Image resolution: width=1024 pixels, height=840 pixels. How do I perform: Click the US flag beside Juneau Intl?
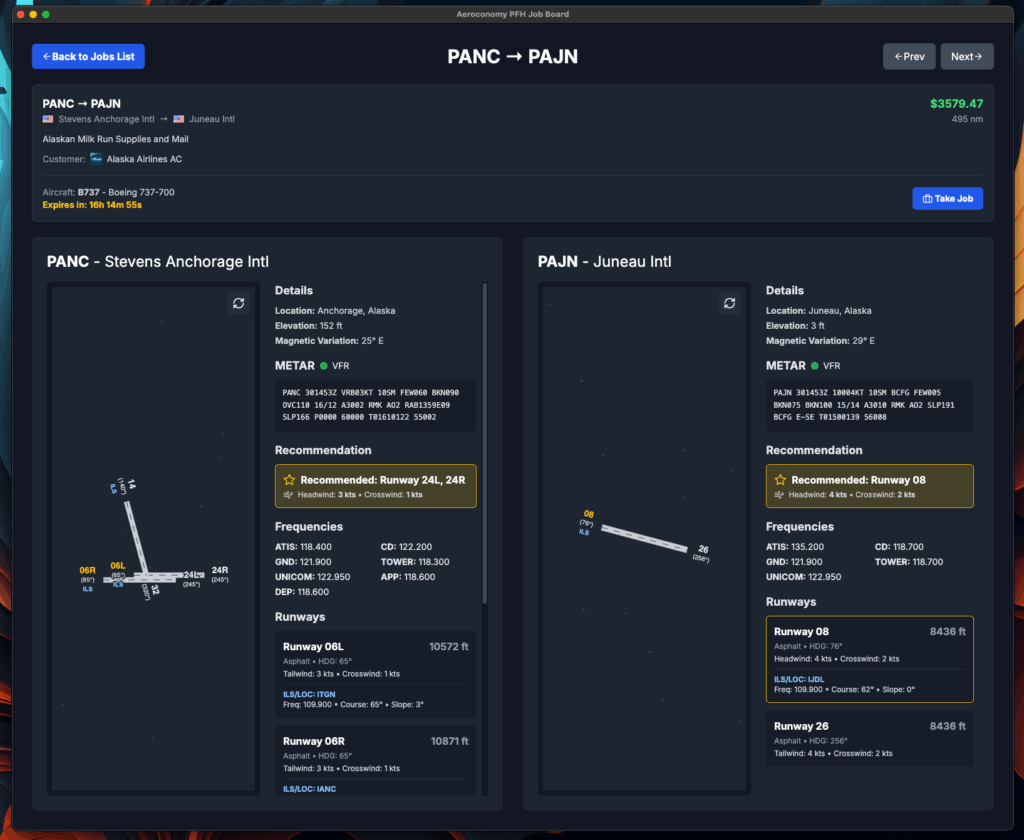178,119
